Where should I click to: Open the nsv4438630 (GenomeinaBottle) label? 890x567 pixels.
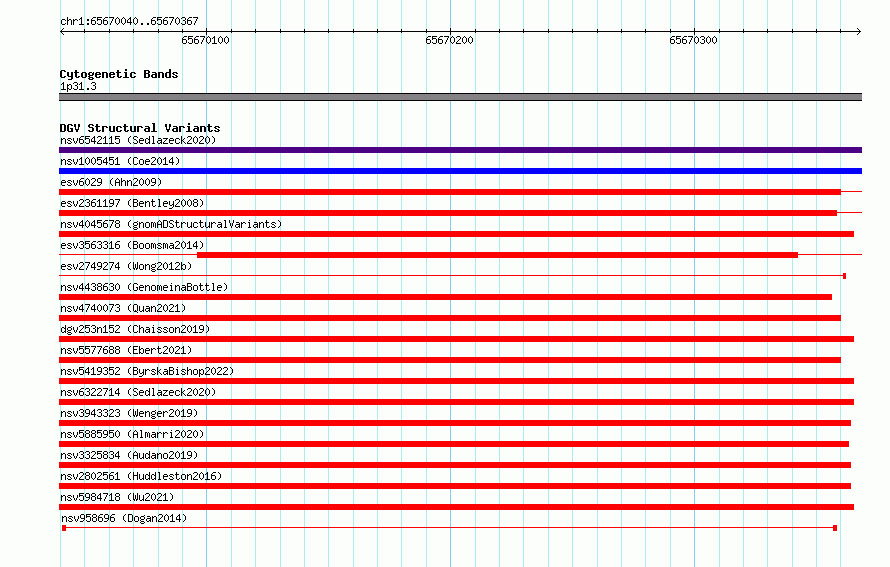tap(144, 287)
